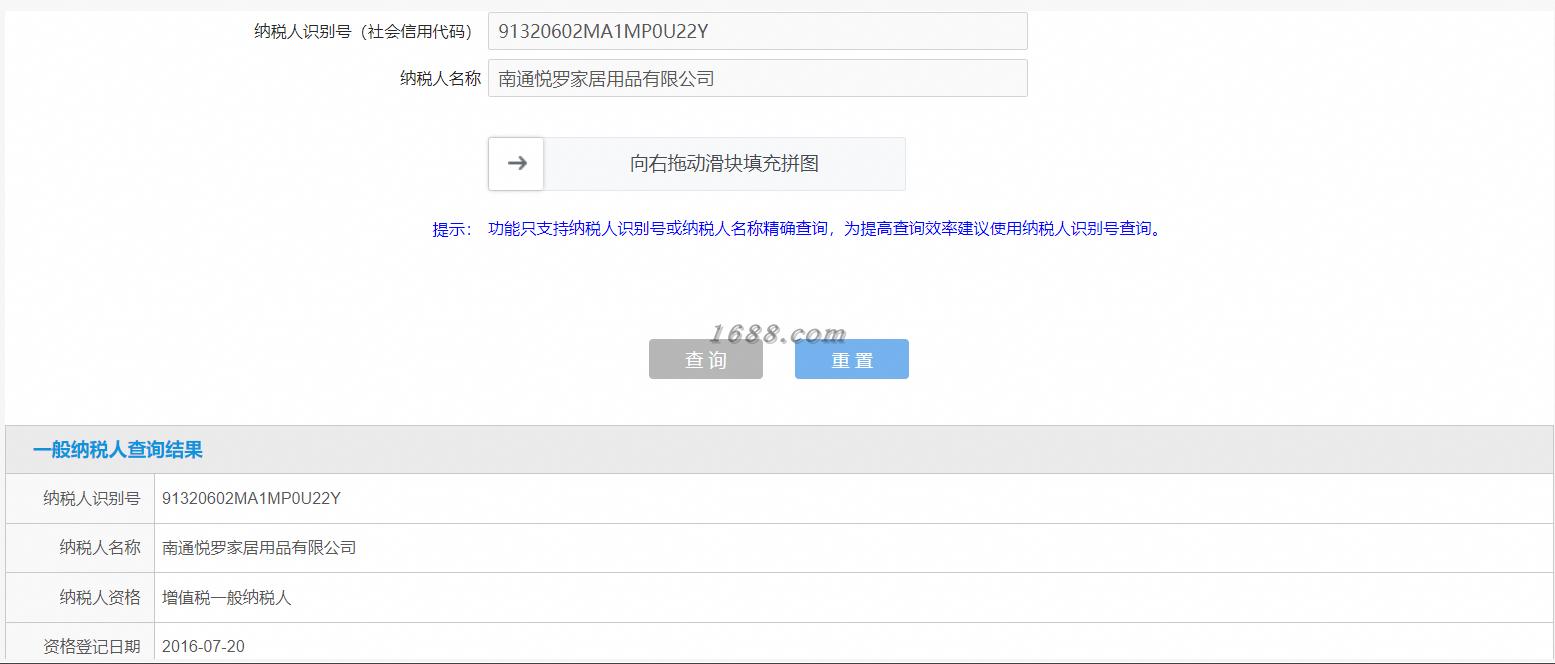The width and height of the screenshot is (1555, 664).
Task: Click the blue hint text about precise query
Action: (x=826, y=229)
